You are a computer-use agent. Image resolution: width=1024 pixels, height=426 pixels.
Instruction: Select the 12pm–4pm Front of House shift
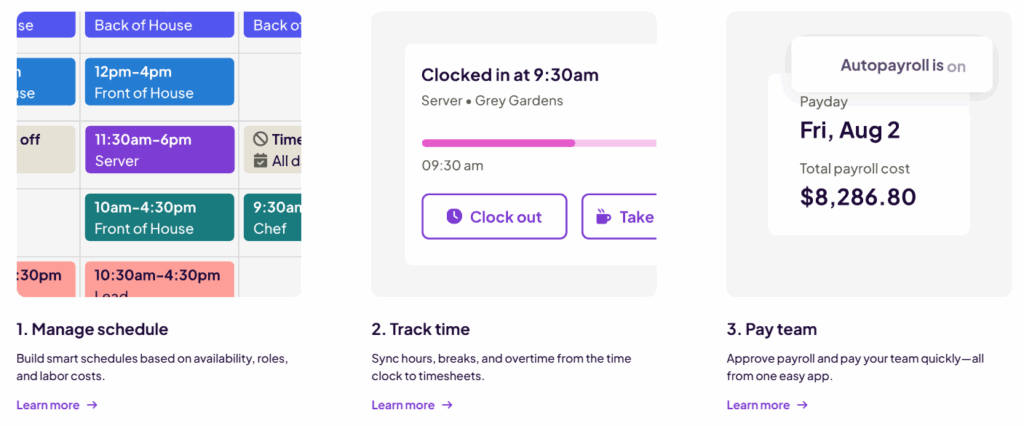coord(159,82)
